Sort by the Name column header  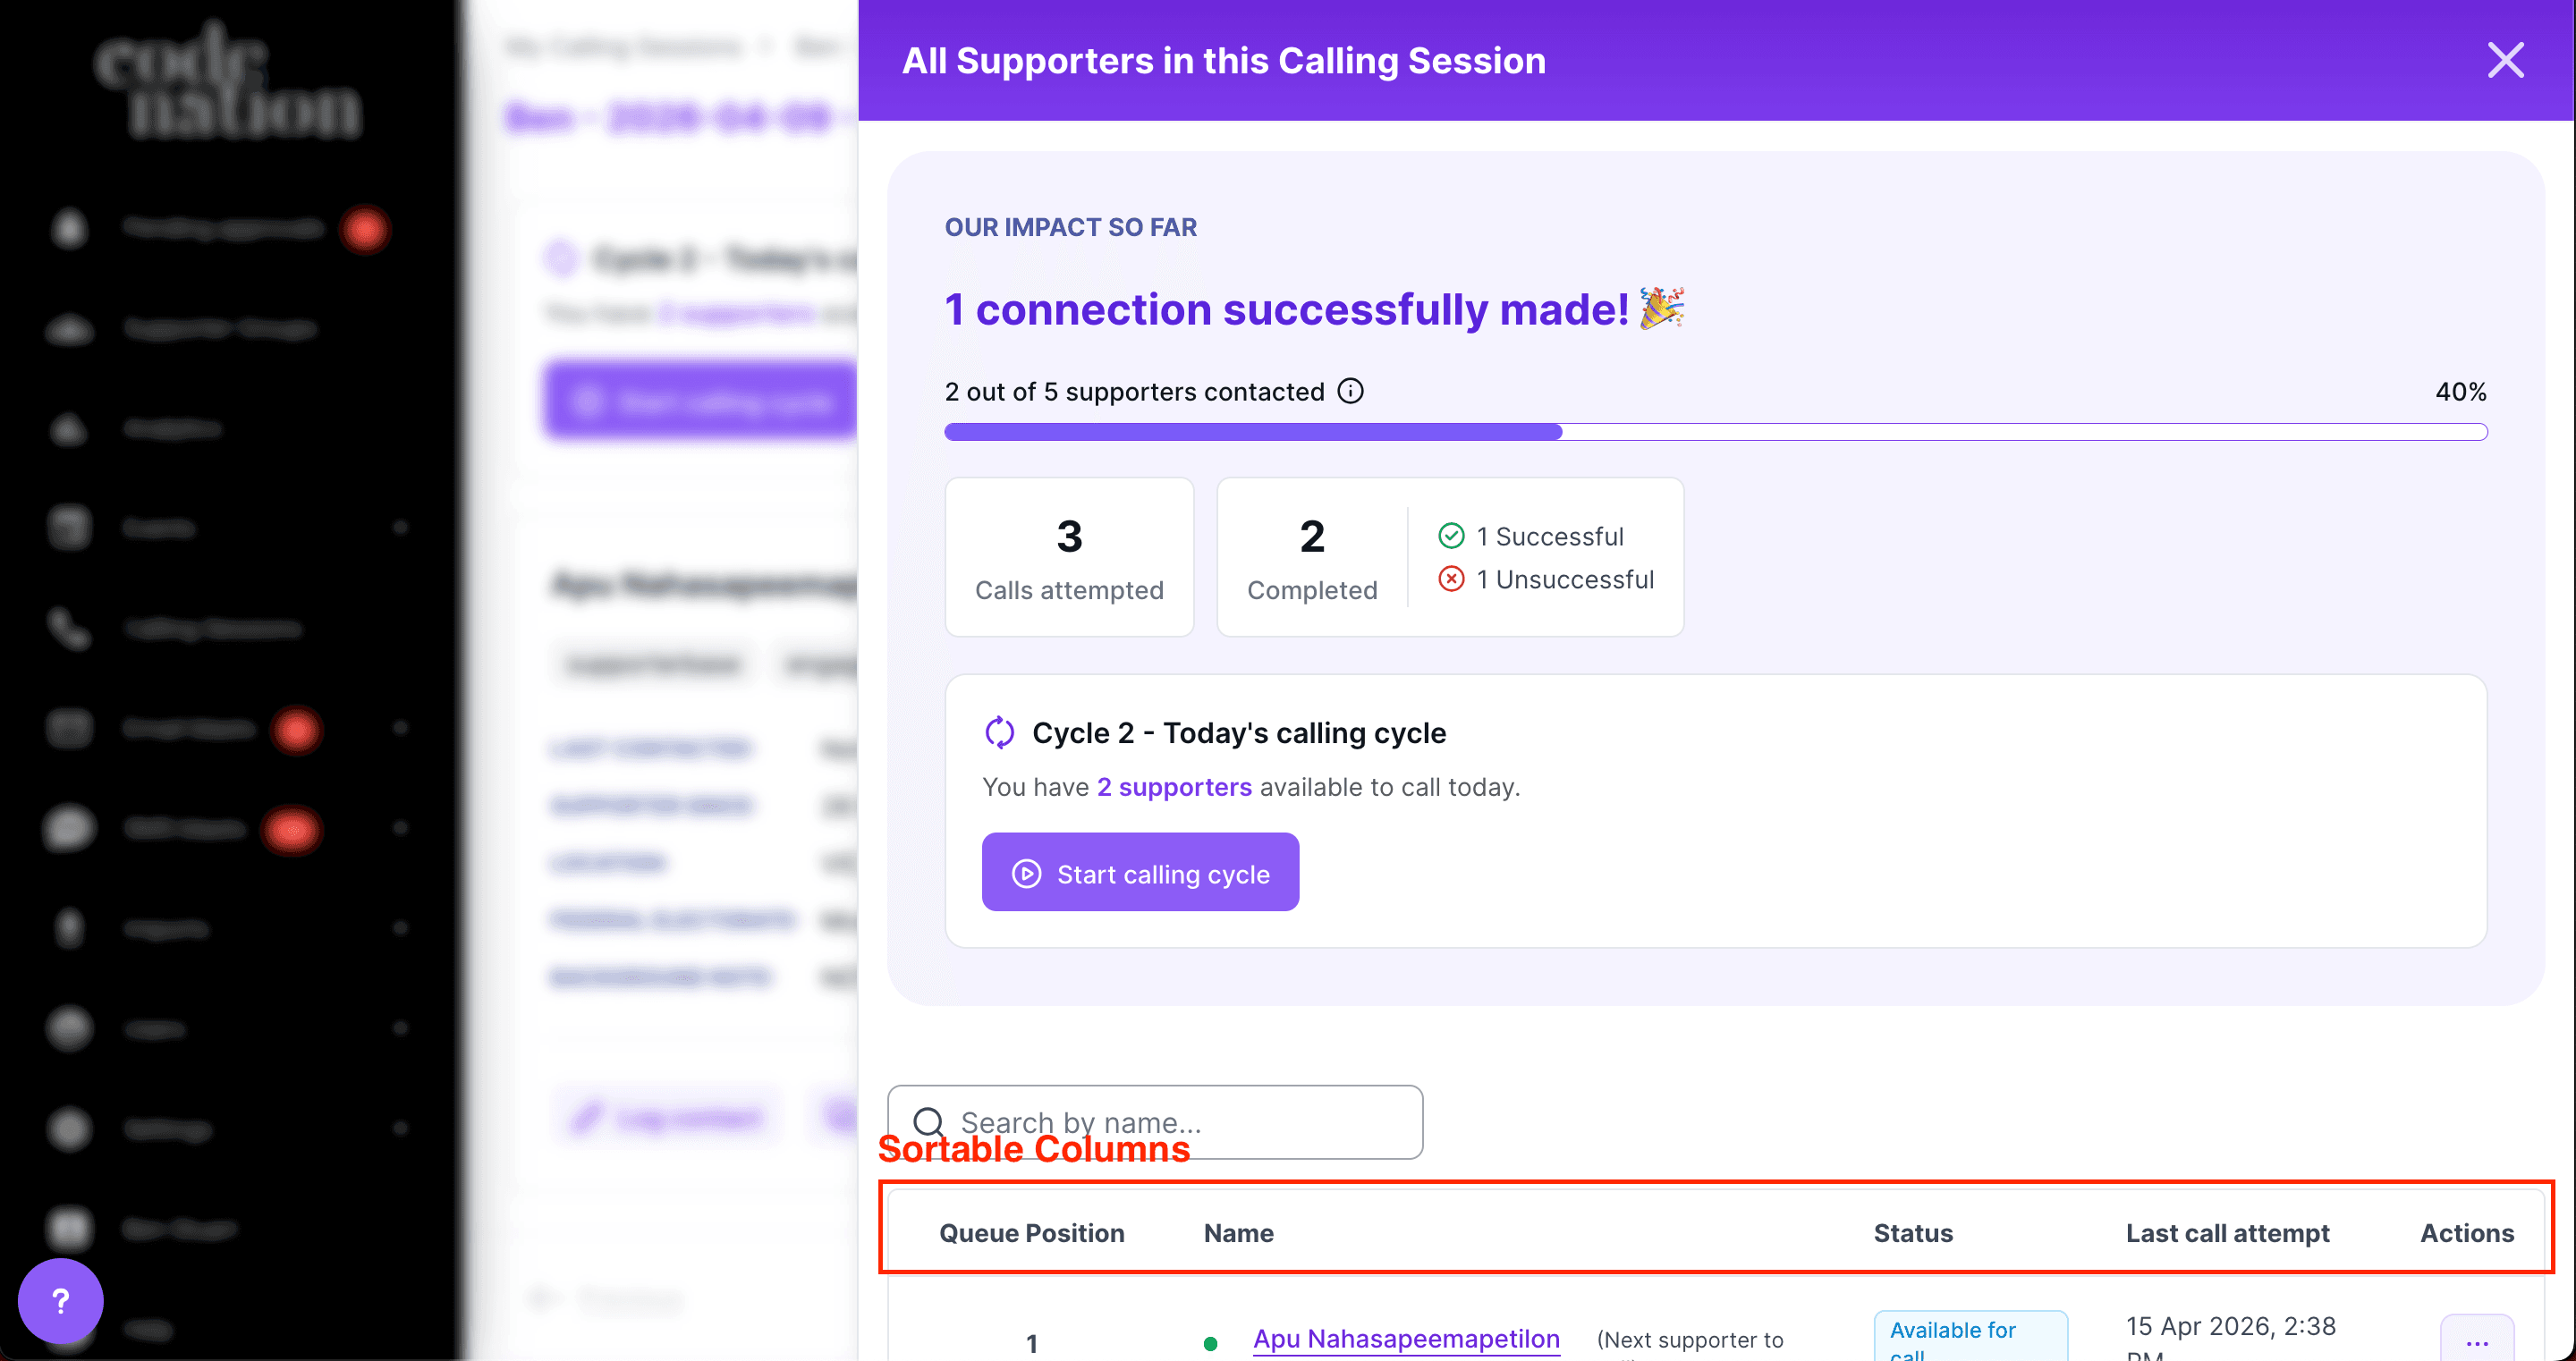pyautogui.click(x=1238, y=1233)
